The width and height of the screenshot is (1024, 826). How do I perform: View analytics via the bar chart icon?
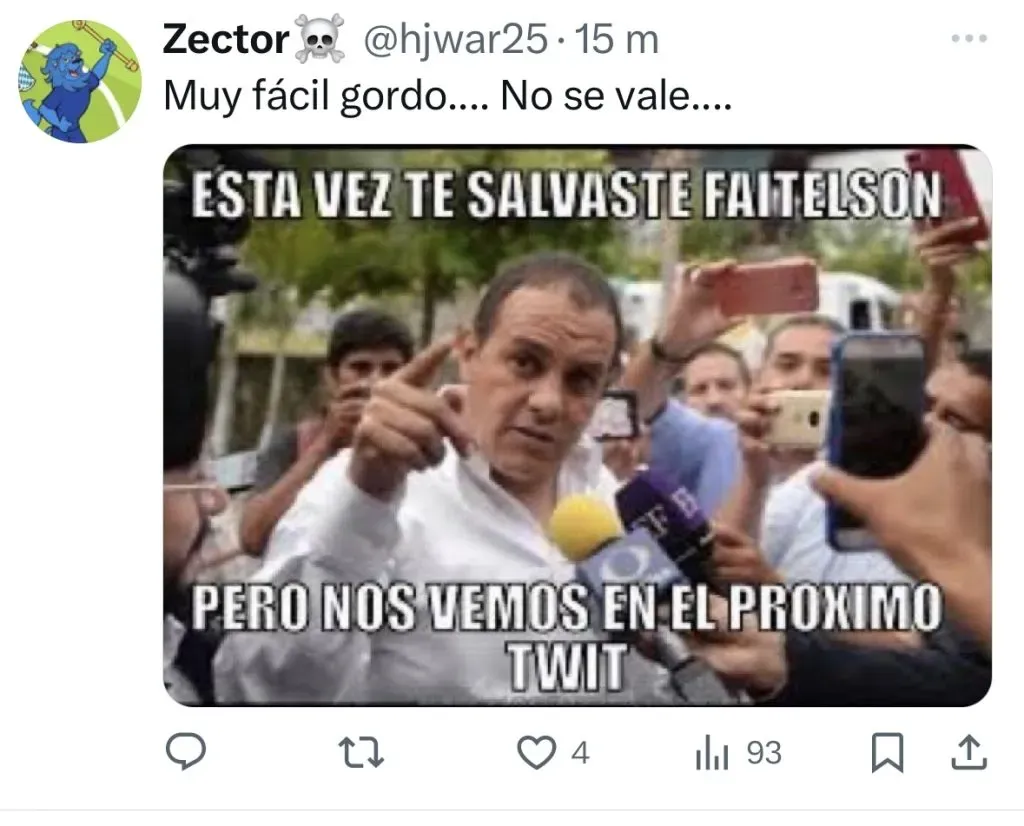[x=712, y=752]
